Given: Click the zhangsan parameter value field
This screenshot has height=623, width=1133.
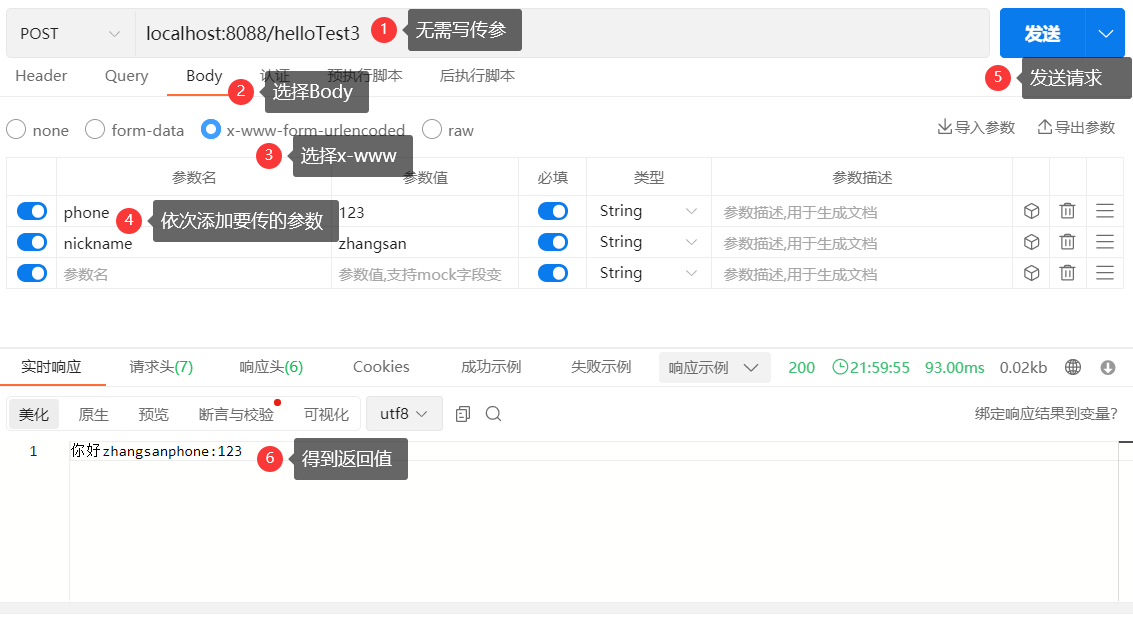Looking at the screenshot, I should click(x=425, y=244).
